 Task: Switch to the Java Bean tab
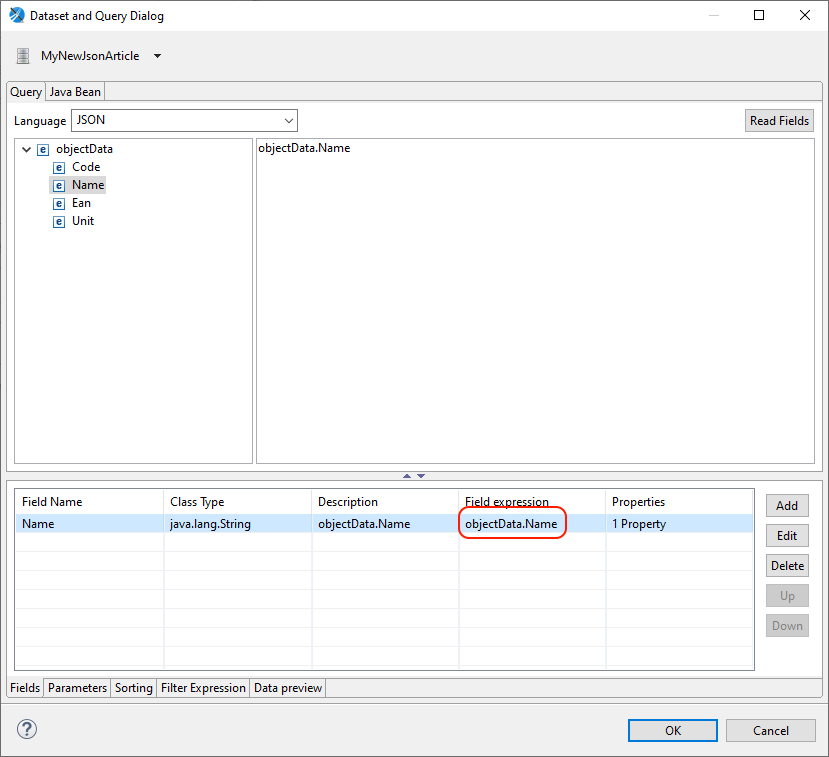[75, 92]
